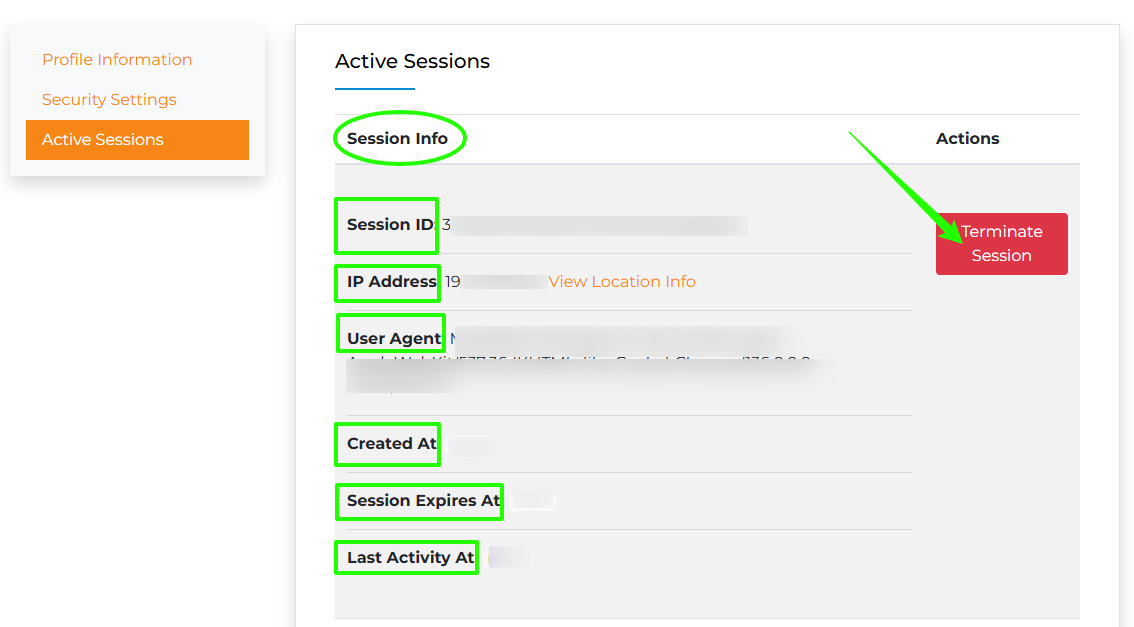
Task: Go to Security Settings
Action: (109, 100)
